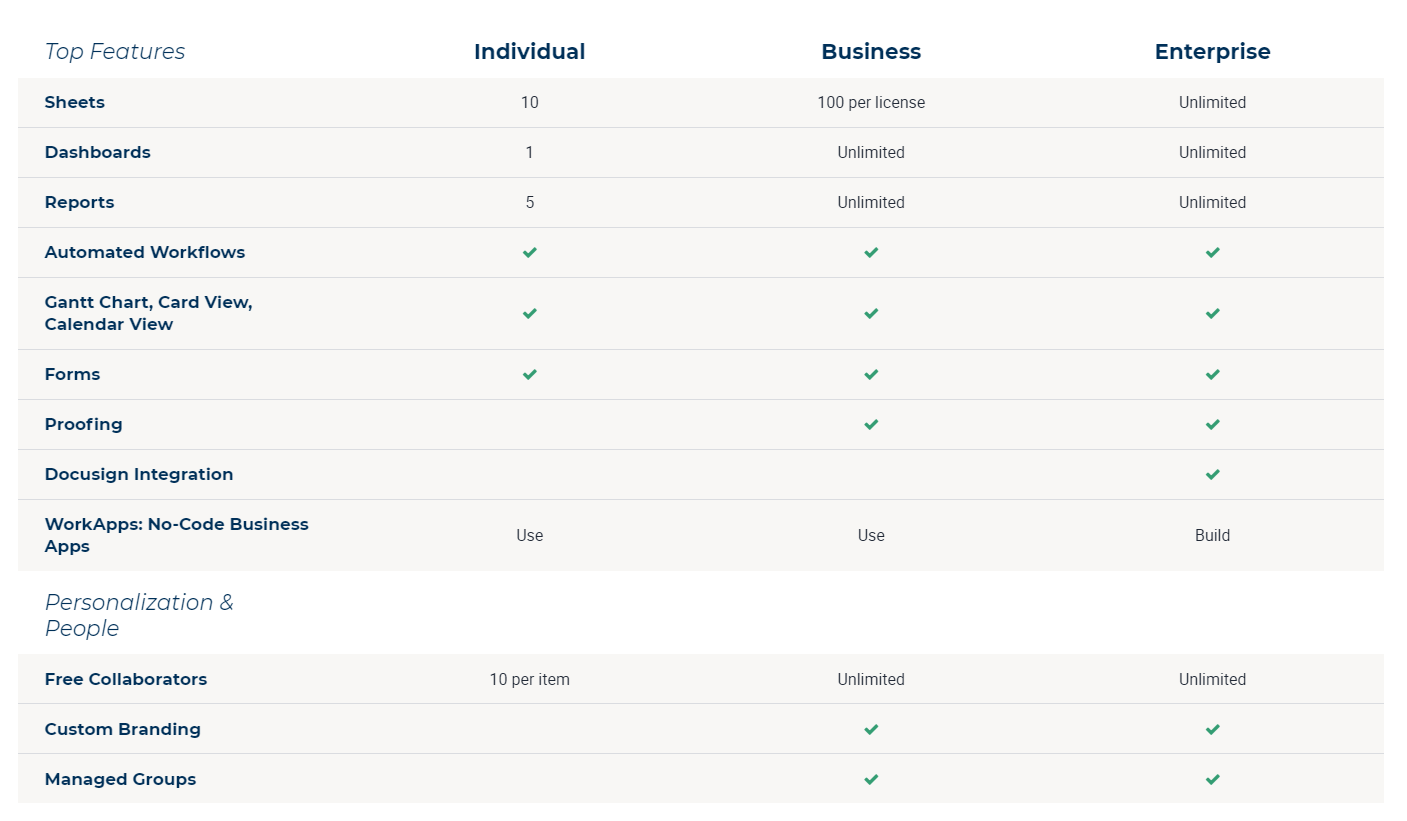This screenshot has height=821, width=1407.
Task: Select the Business plan column header
Action: pyautogui.click(x=870, y=51)
